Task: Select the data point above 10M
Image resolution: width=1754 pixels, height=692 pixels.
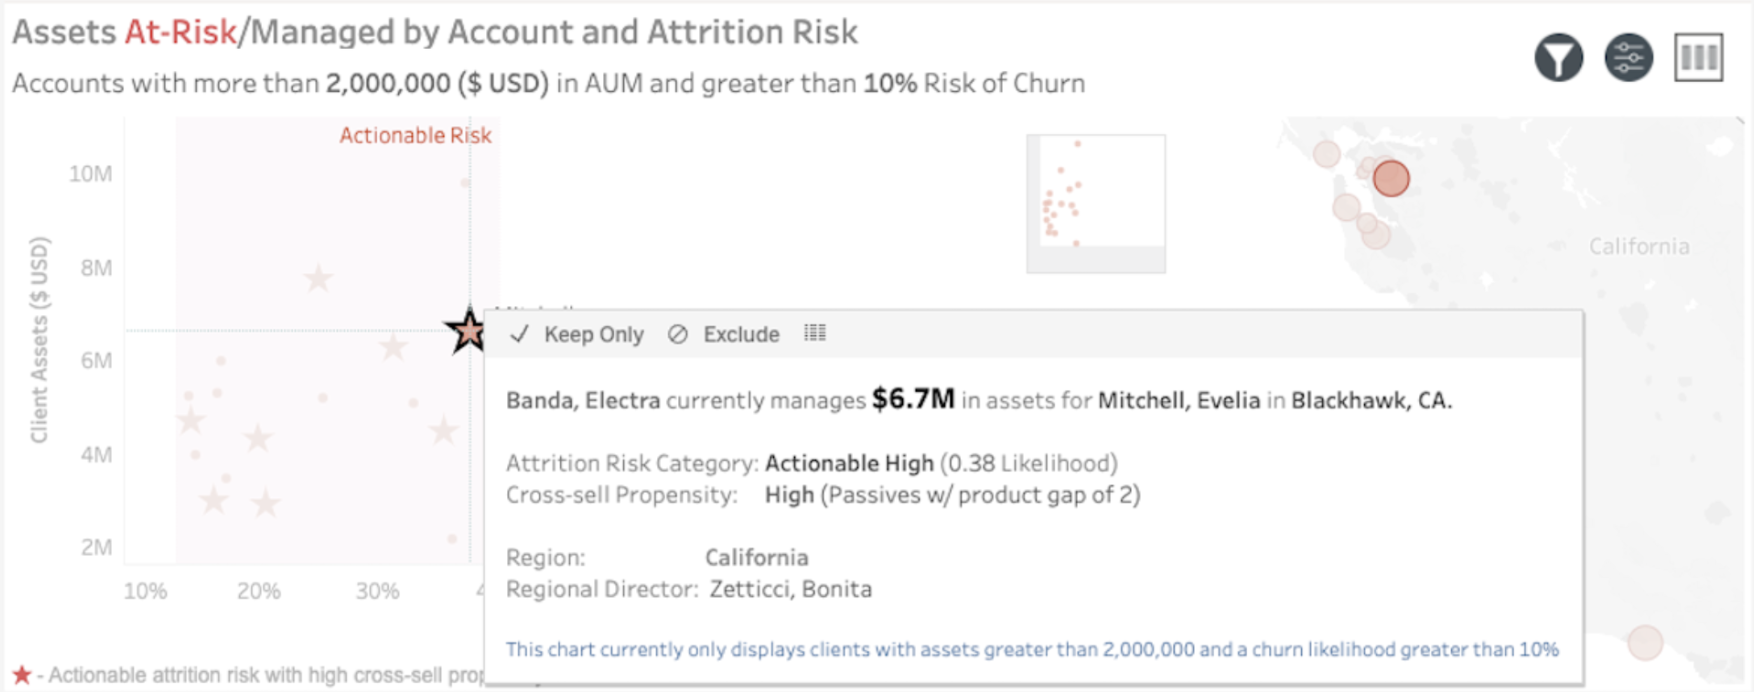Action: pos(465,182)
